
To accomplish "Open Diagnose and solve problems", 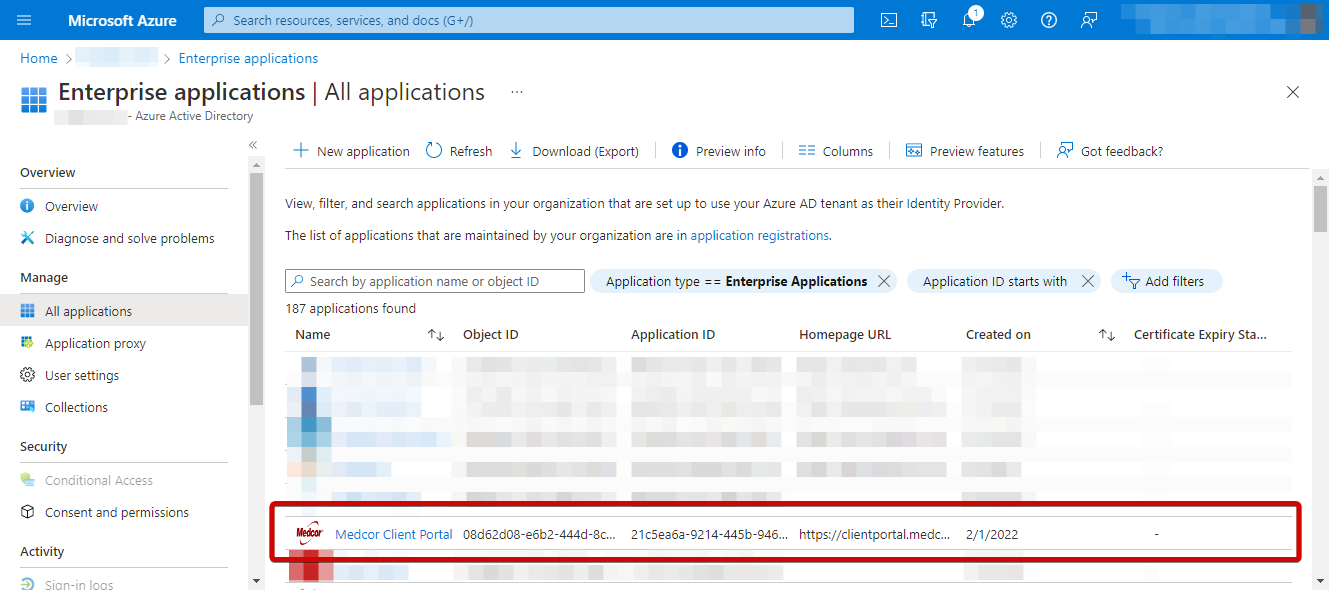I will click(x=129, y=239).
